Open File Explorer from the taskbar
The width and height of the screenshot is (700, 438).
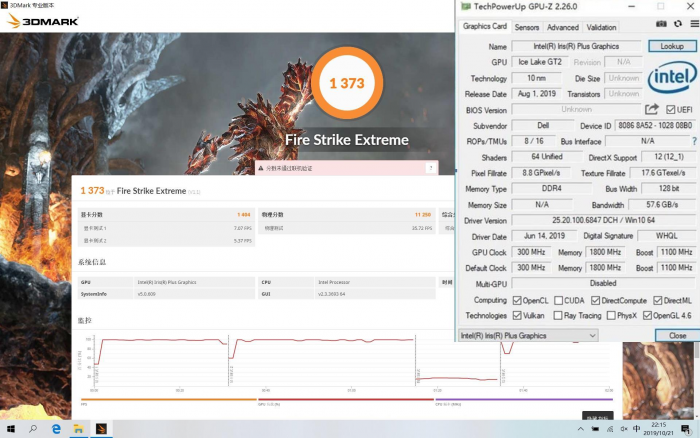point(79,428)
